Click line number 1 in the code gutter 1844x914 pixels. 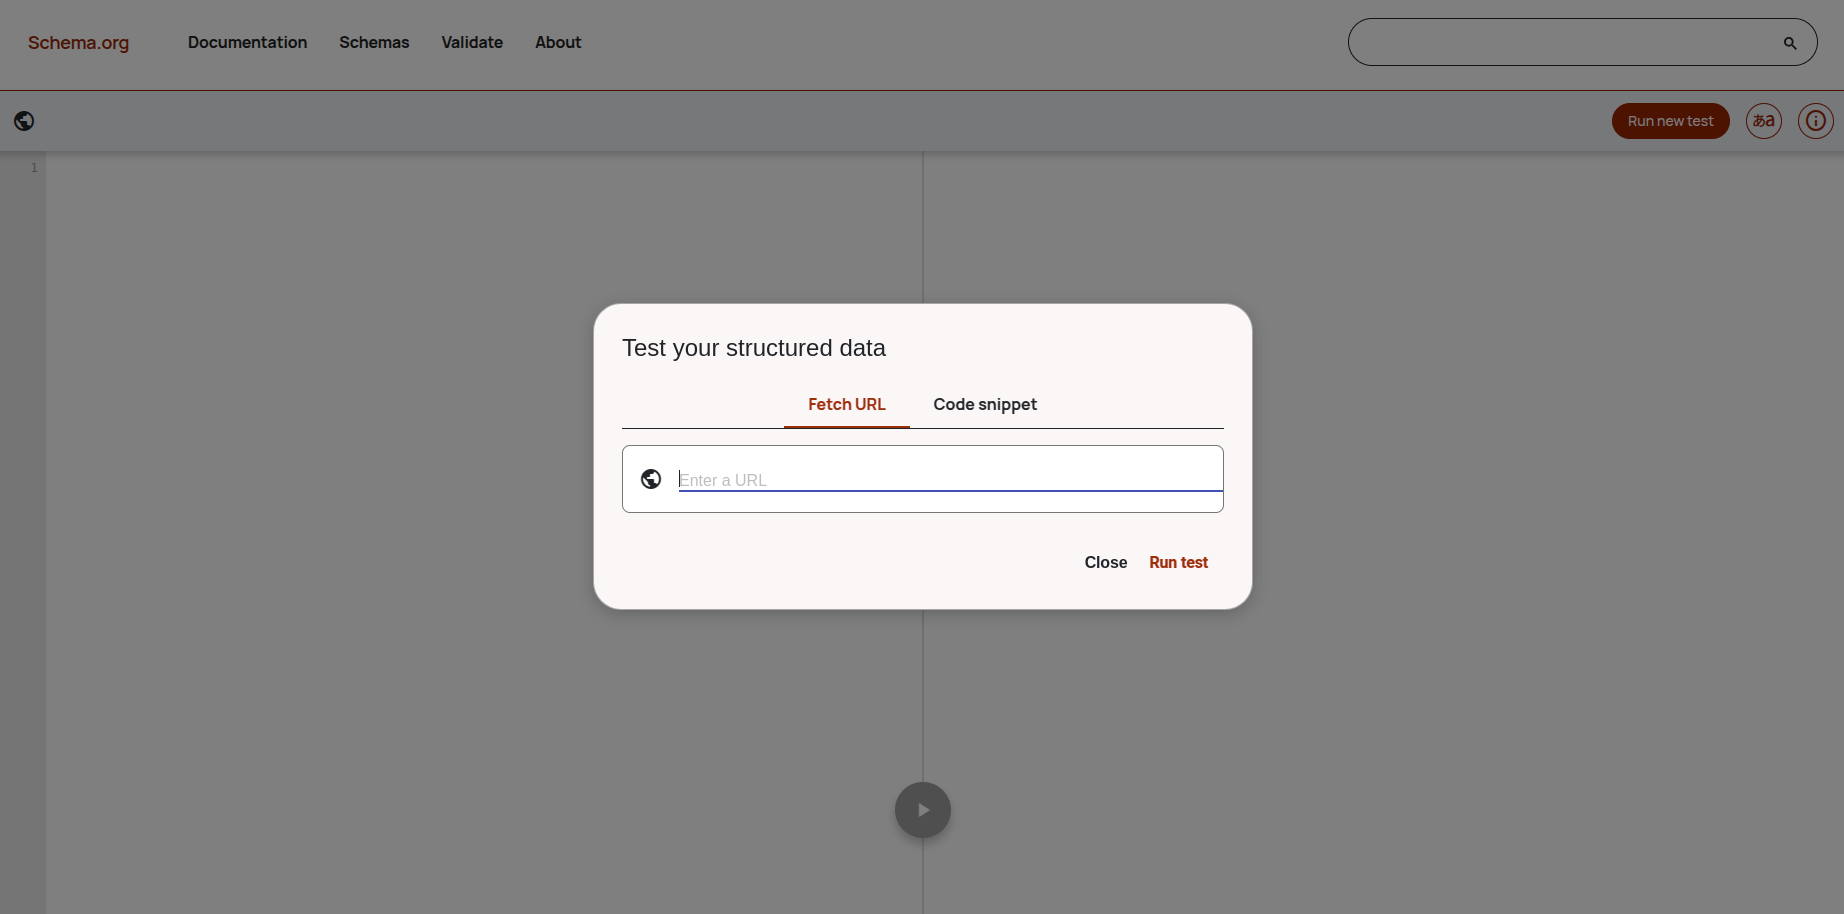coord(34,167)
